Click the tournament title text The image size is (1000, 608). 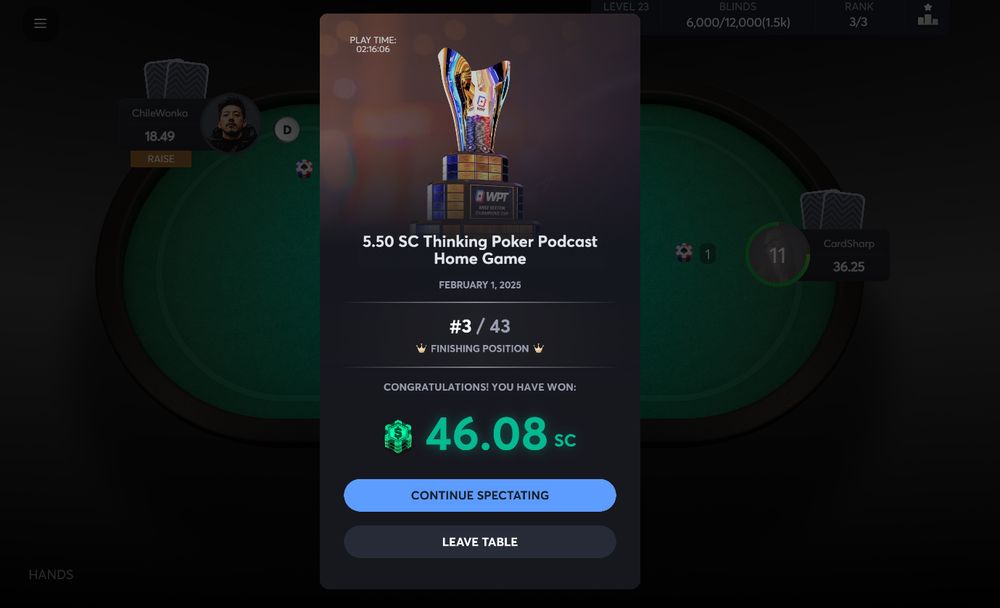pyautogui.click(x=480, y=250)
